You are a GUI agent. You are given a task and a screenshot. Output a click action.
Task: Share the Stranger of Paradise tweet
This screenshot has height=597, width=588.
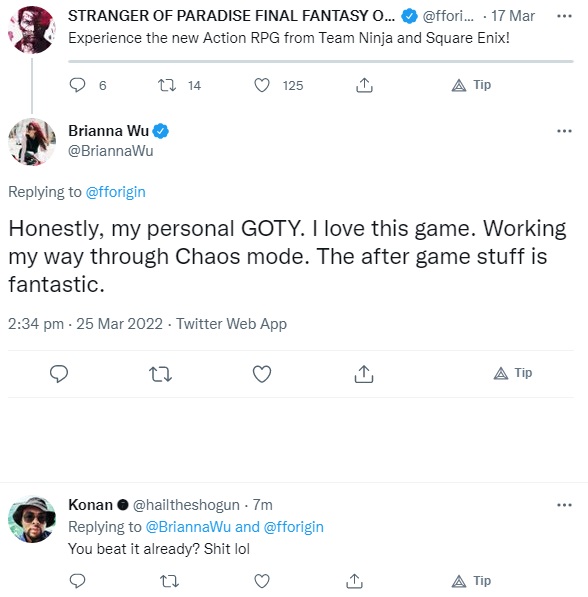click(x=364, y=85)
